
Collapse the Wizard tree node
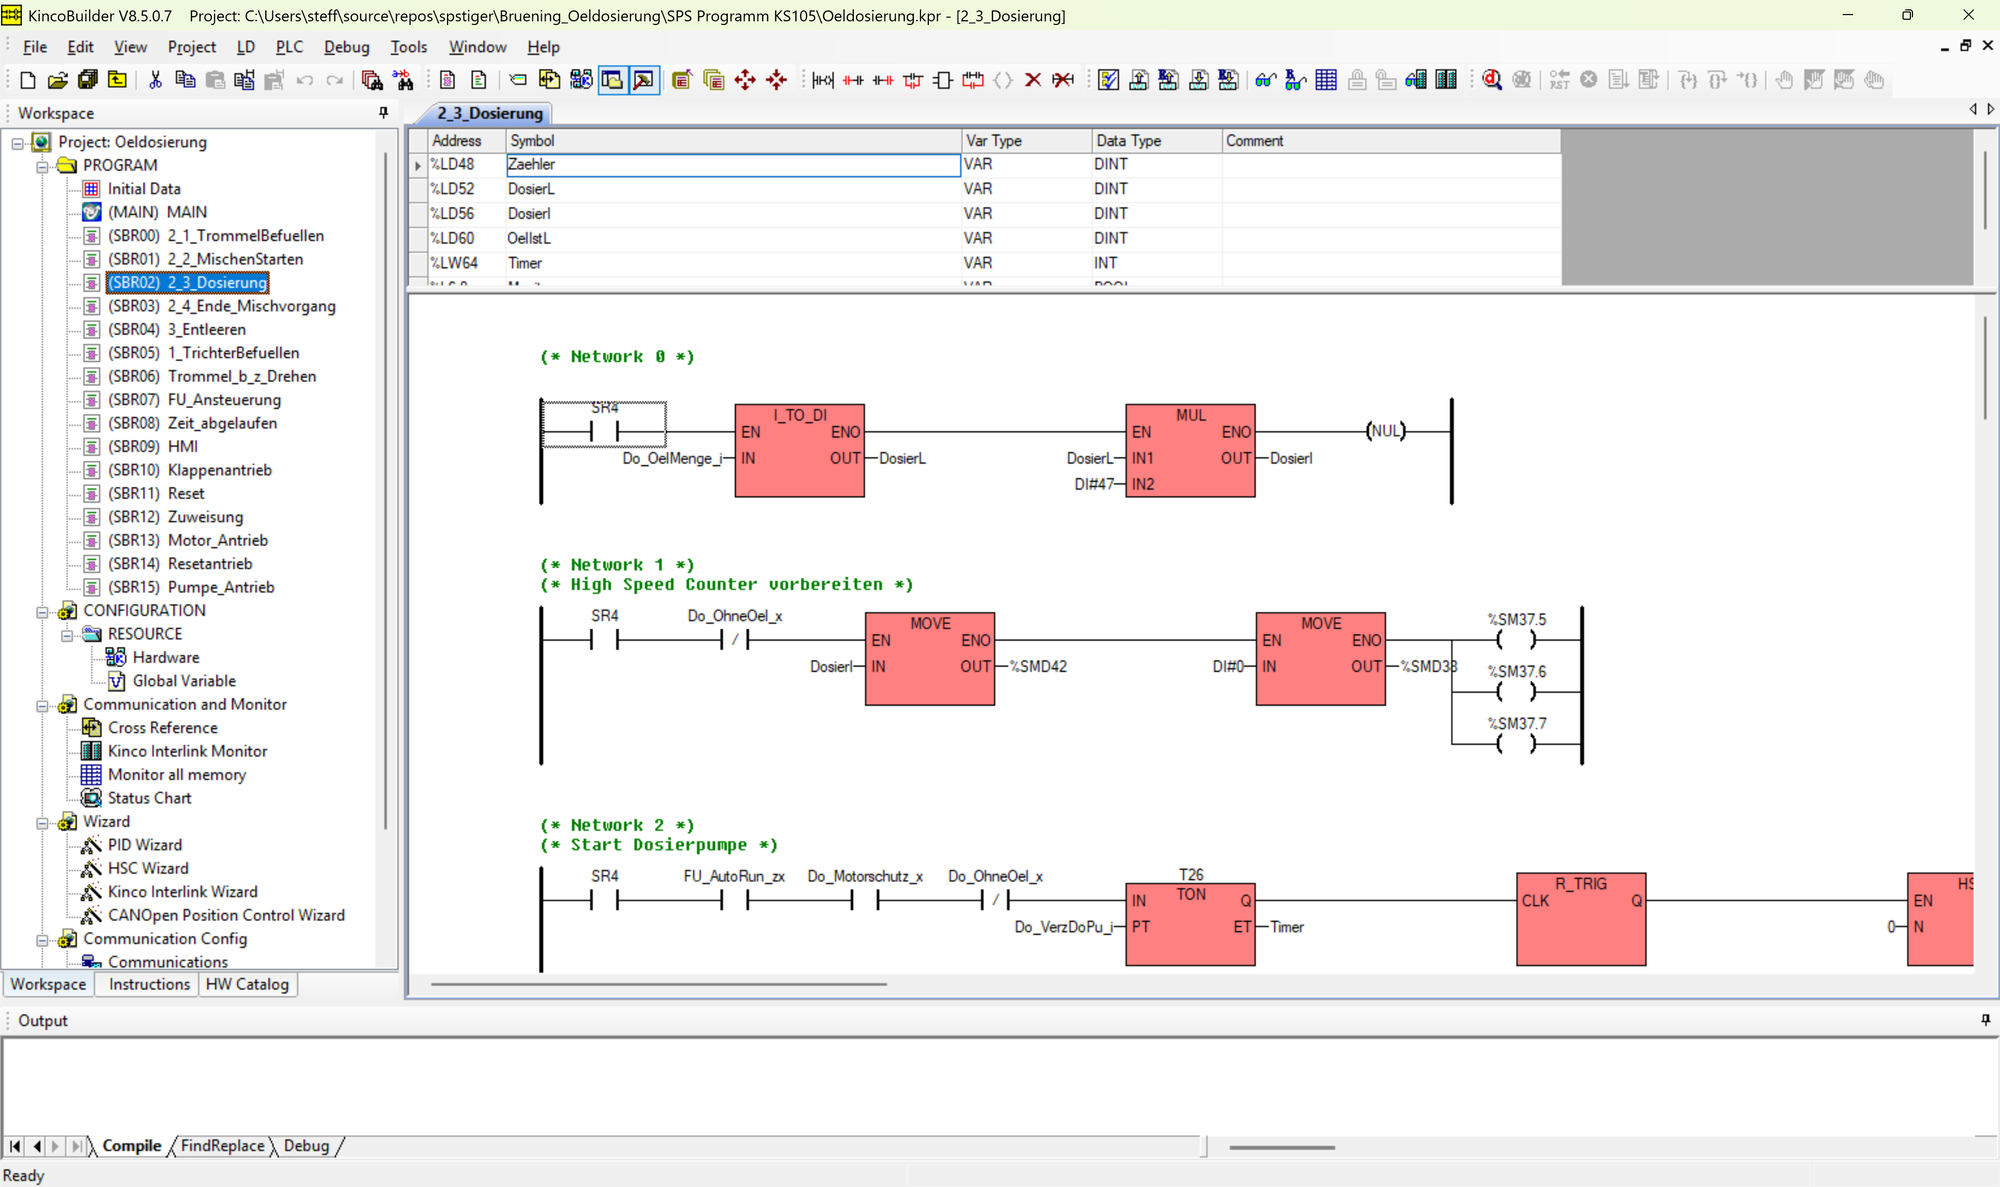point(41,821)
